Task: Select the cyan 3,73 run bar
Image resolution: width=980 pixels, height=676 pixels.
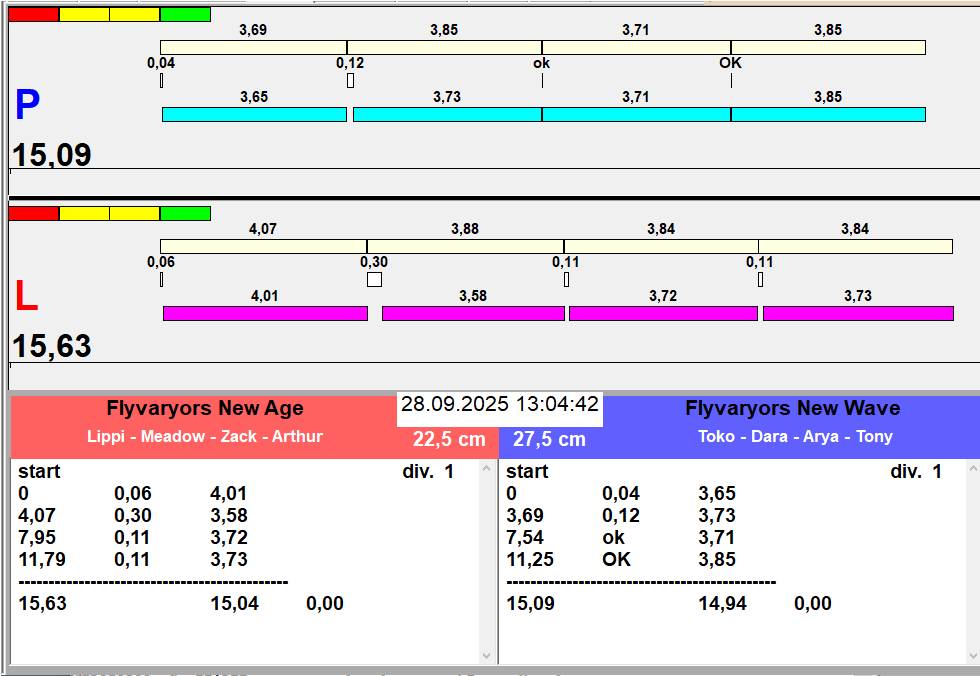Action: click(x=447, y=114)
